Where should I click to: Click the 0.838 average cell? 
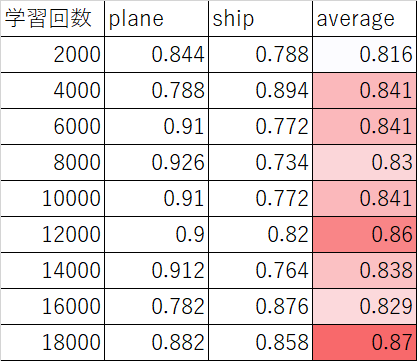pos(364,270)
